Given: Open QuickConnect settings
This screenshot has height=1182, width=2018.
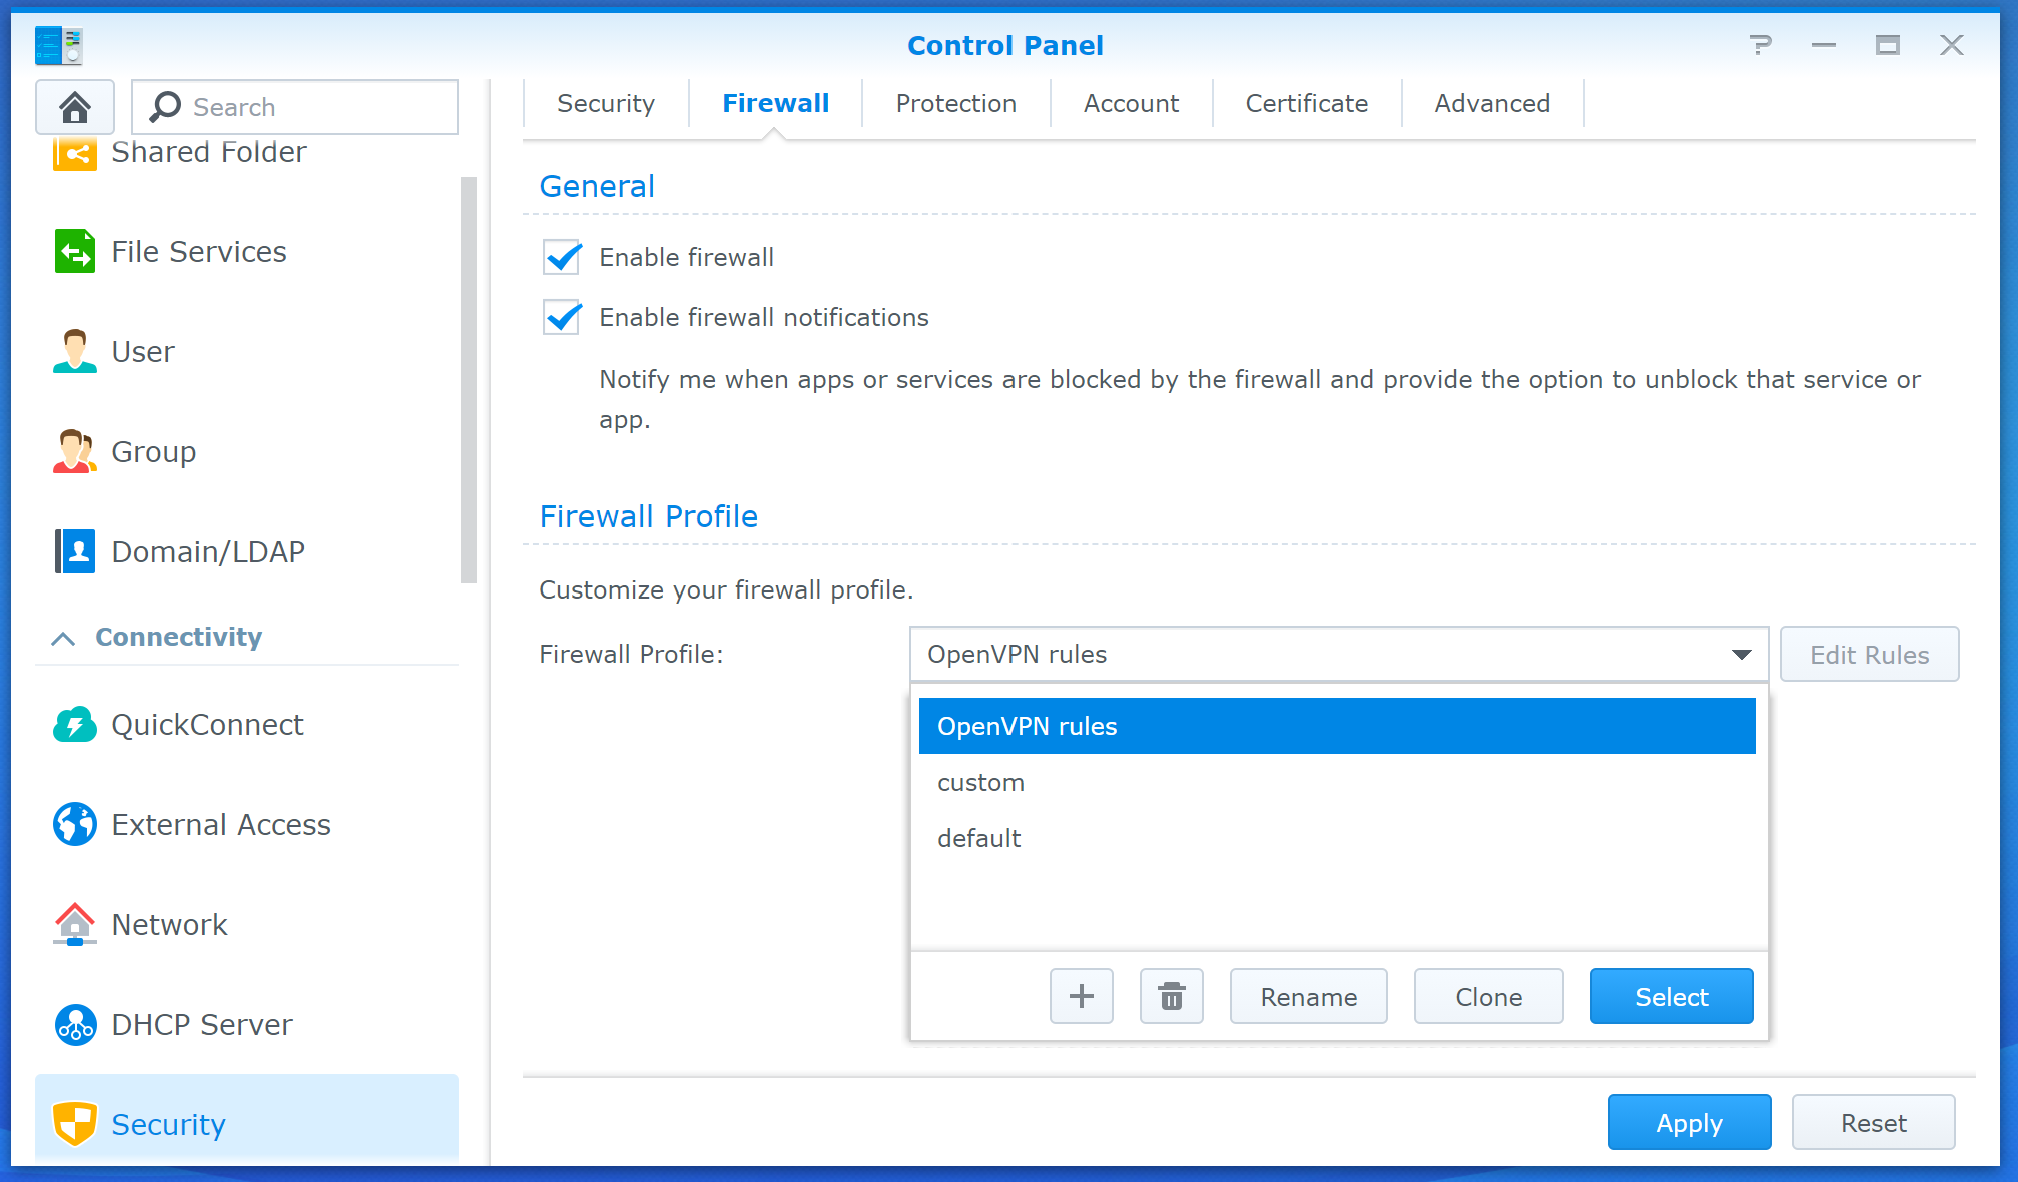Looking at the screenshot, I should 206,725.
